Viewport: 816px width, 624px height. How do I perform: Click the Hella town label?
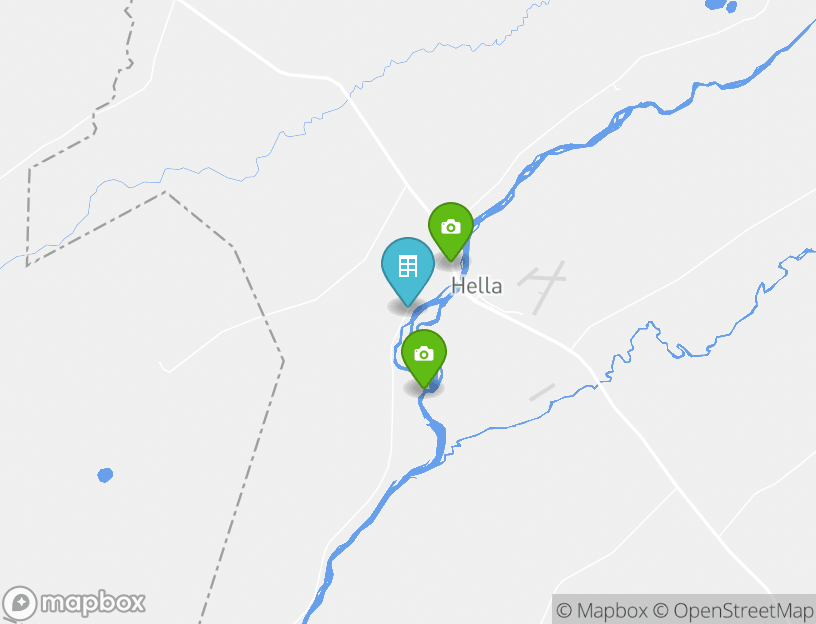tap(477, 286)
